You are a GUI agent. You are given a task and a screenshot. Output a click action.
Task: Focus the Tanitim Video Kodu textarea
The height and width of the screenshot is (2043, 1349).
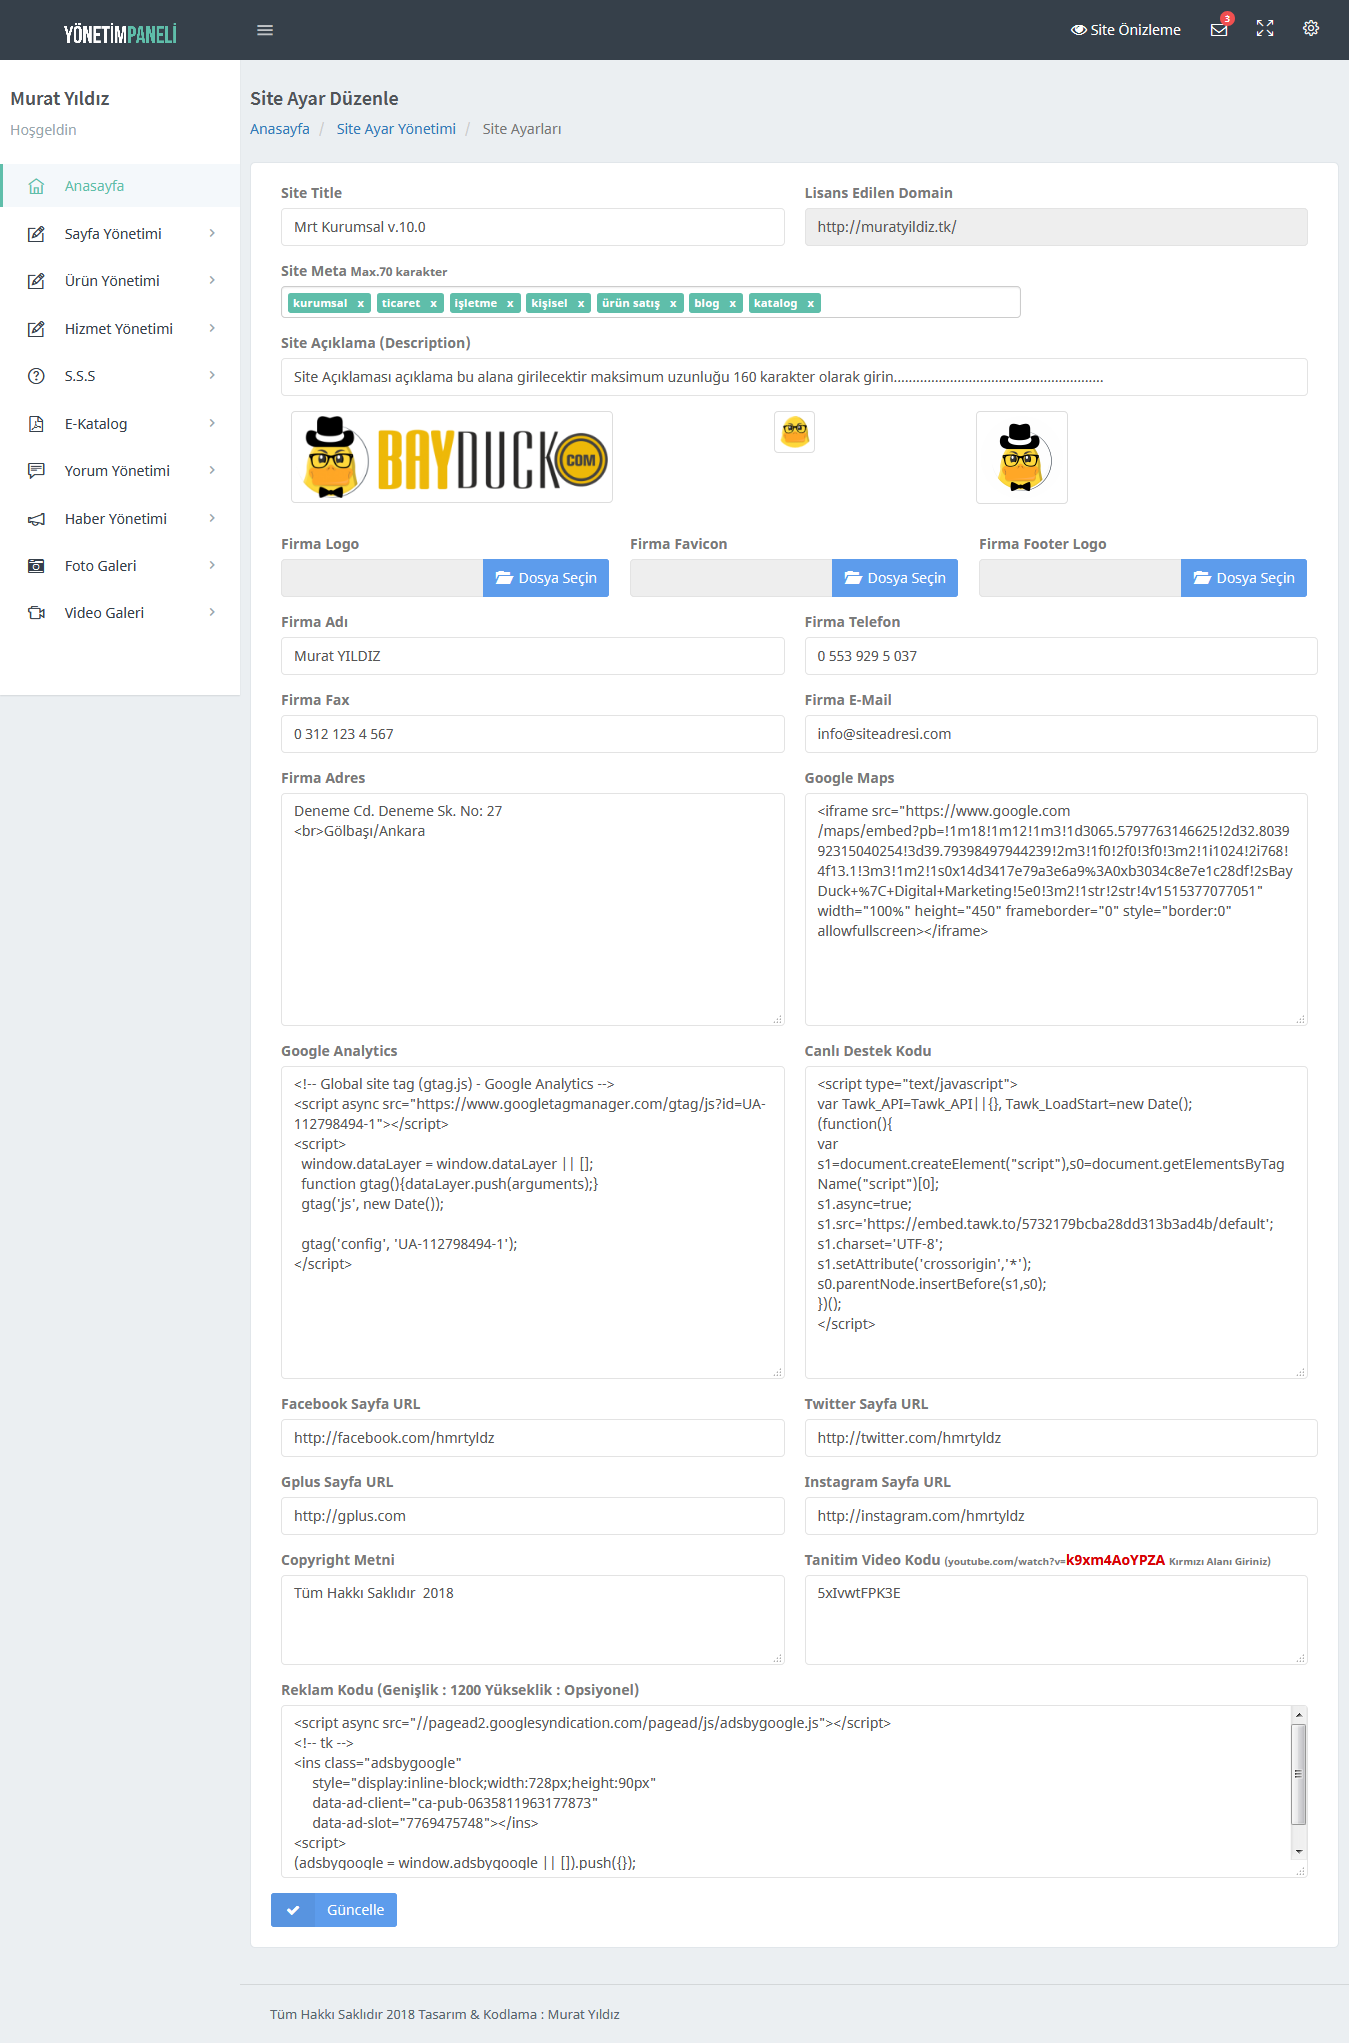pyautogui.click(x=1056, y=1620)
